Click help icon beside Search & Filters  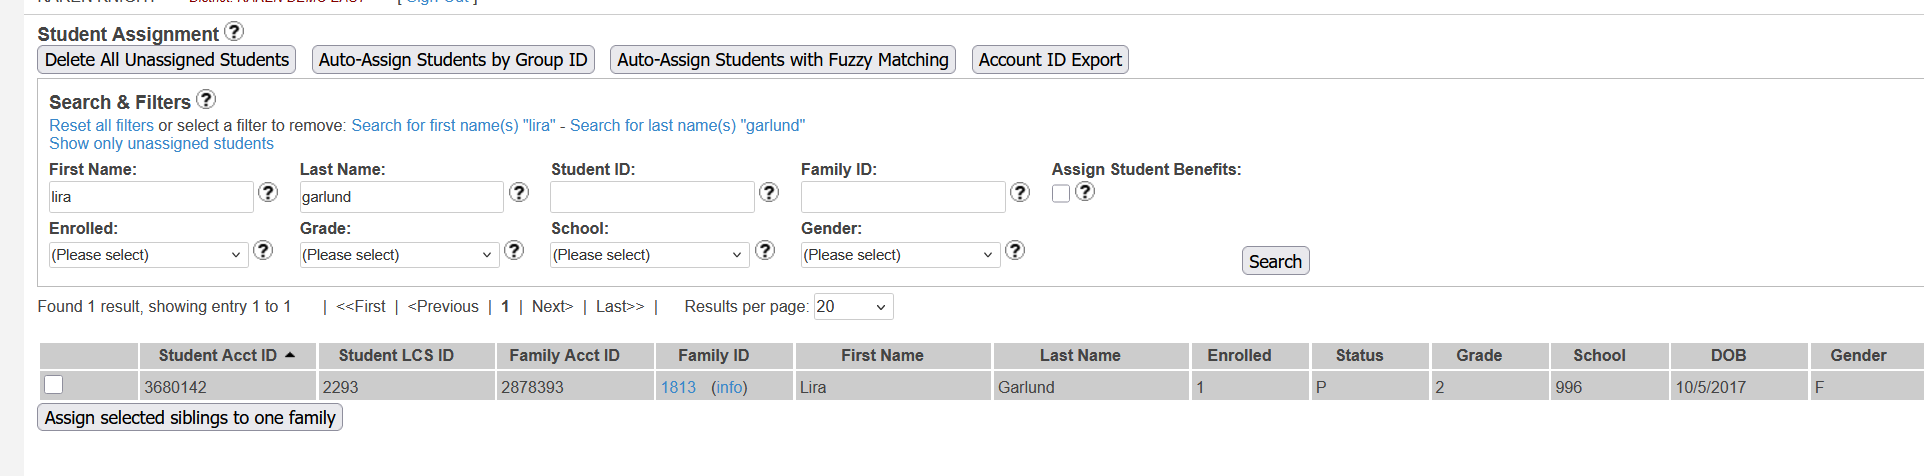coord(206,99)
